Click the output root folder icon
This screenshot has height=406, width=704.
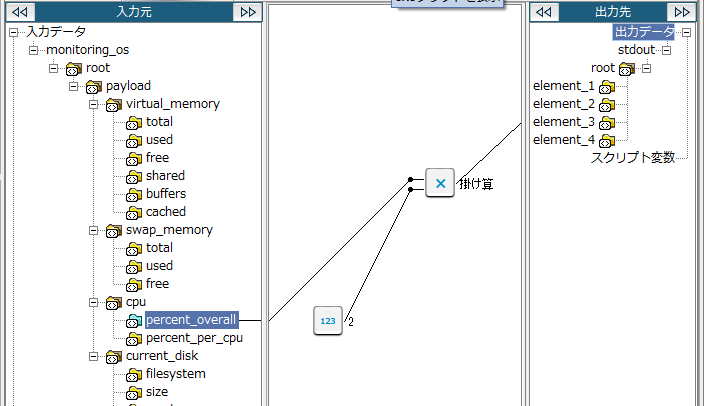point(627,68)
